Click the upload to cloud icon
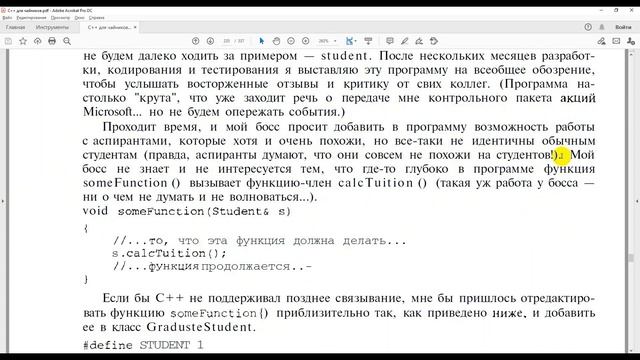 38,41
